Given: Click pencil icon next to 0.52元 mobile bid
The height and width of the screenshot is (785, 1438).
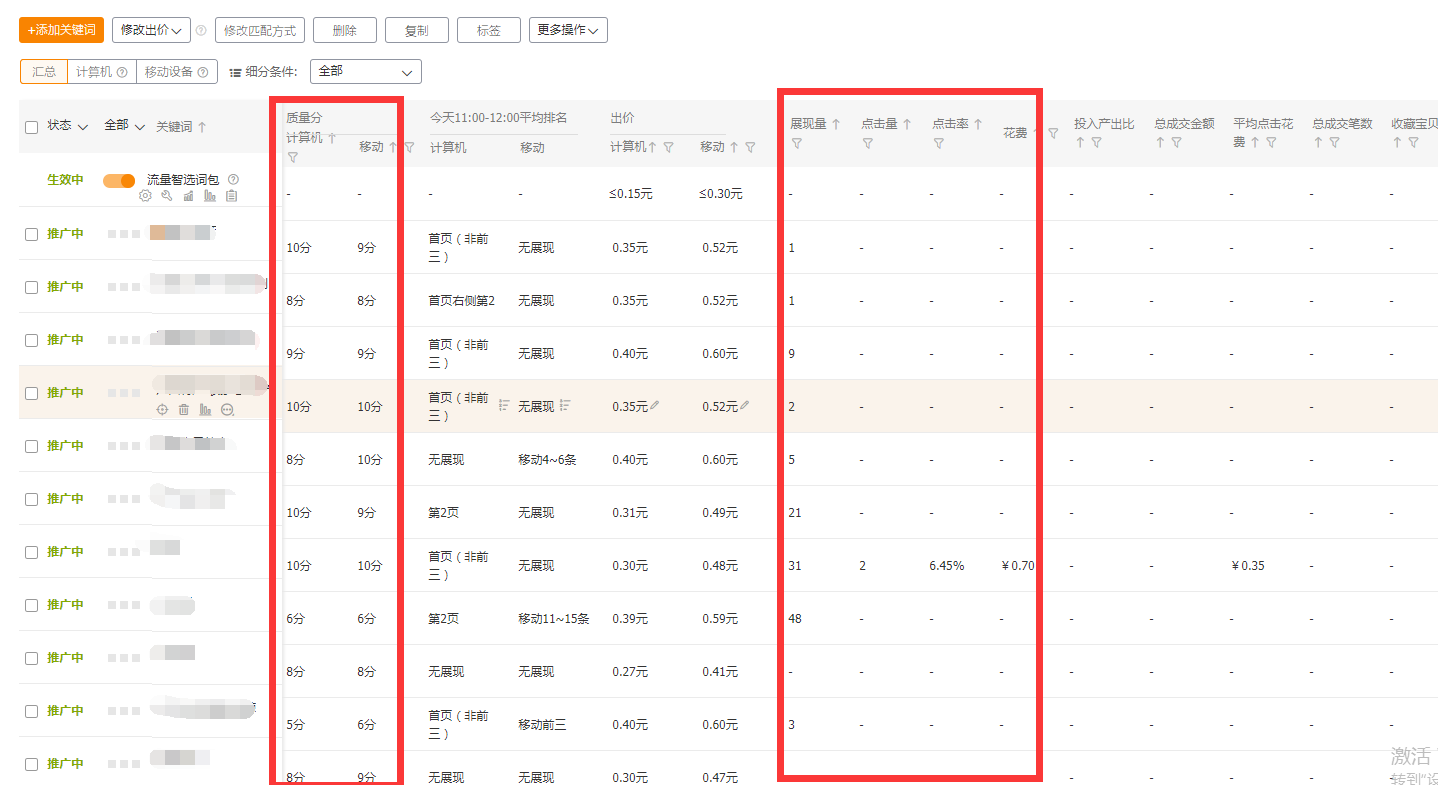Looking at the screenshot, I should [x=744, y=406].
